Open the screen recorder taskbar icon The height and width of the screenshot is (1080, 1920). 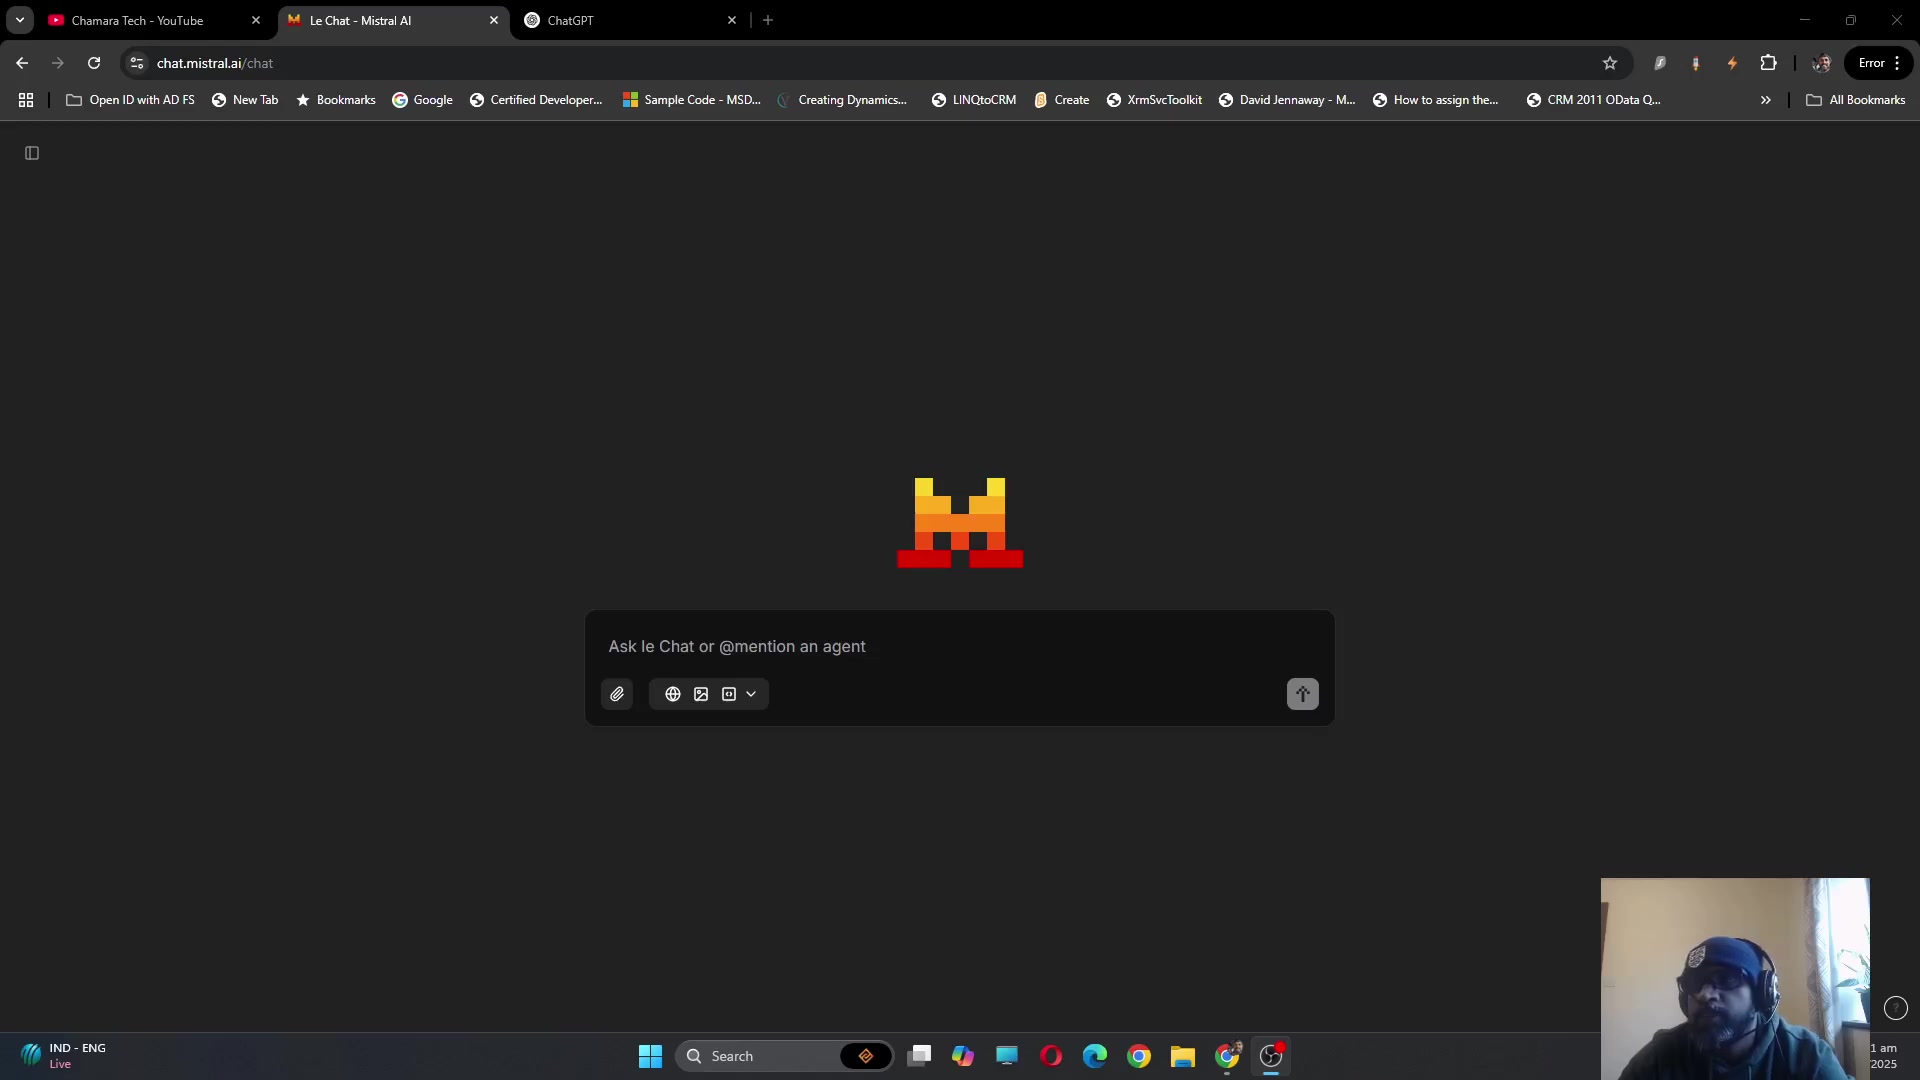pyautogui.click(x=1271, y=1056)
